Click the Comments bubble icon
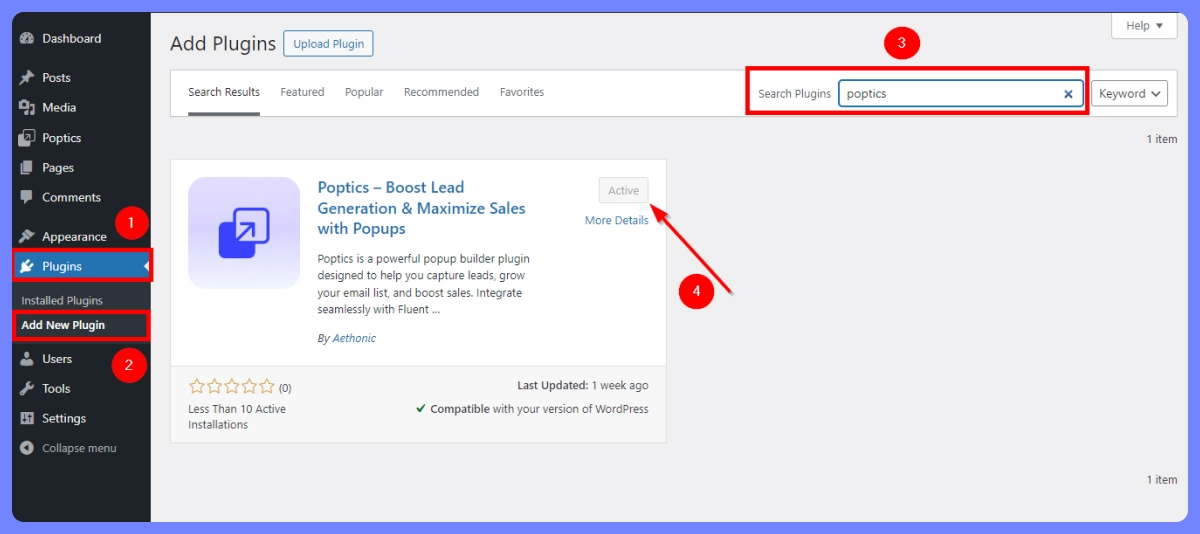 [x=27, y=198]
